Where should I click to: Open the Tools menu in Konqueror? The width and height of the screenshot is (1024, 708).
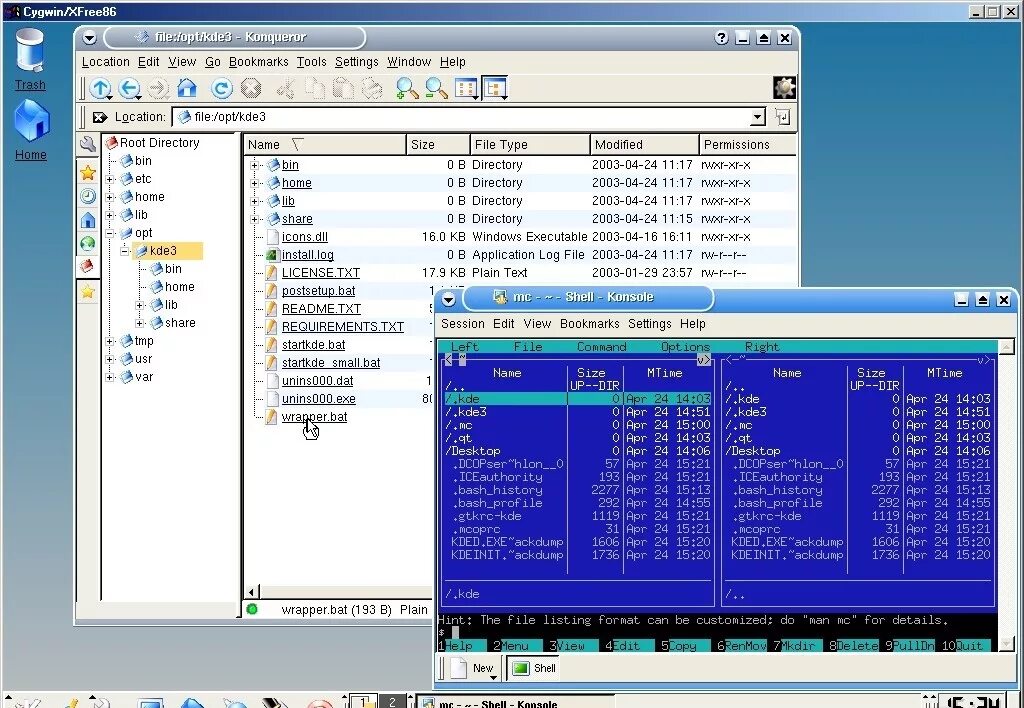[x=312, y=61]
